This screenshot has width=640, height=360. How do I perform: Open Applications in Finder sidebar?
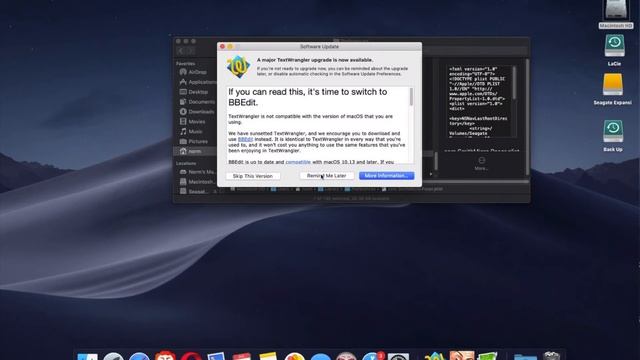coord(197,82)
